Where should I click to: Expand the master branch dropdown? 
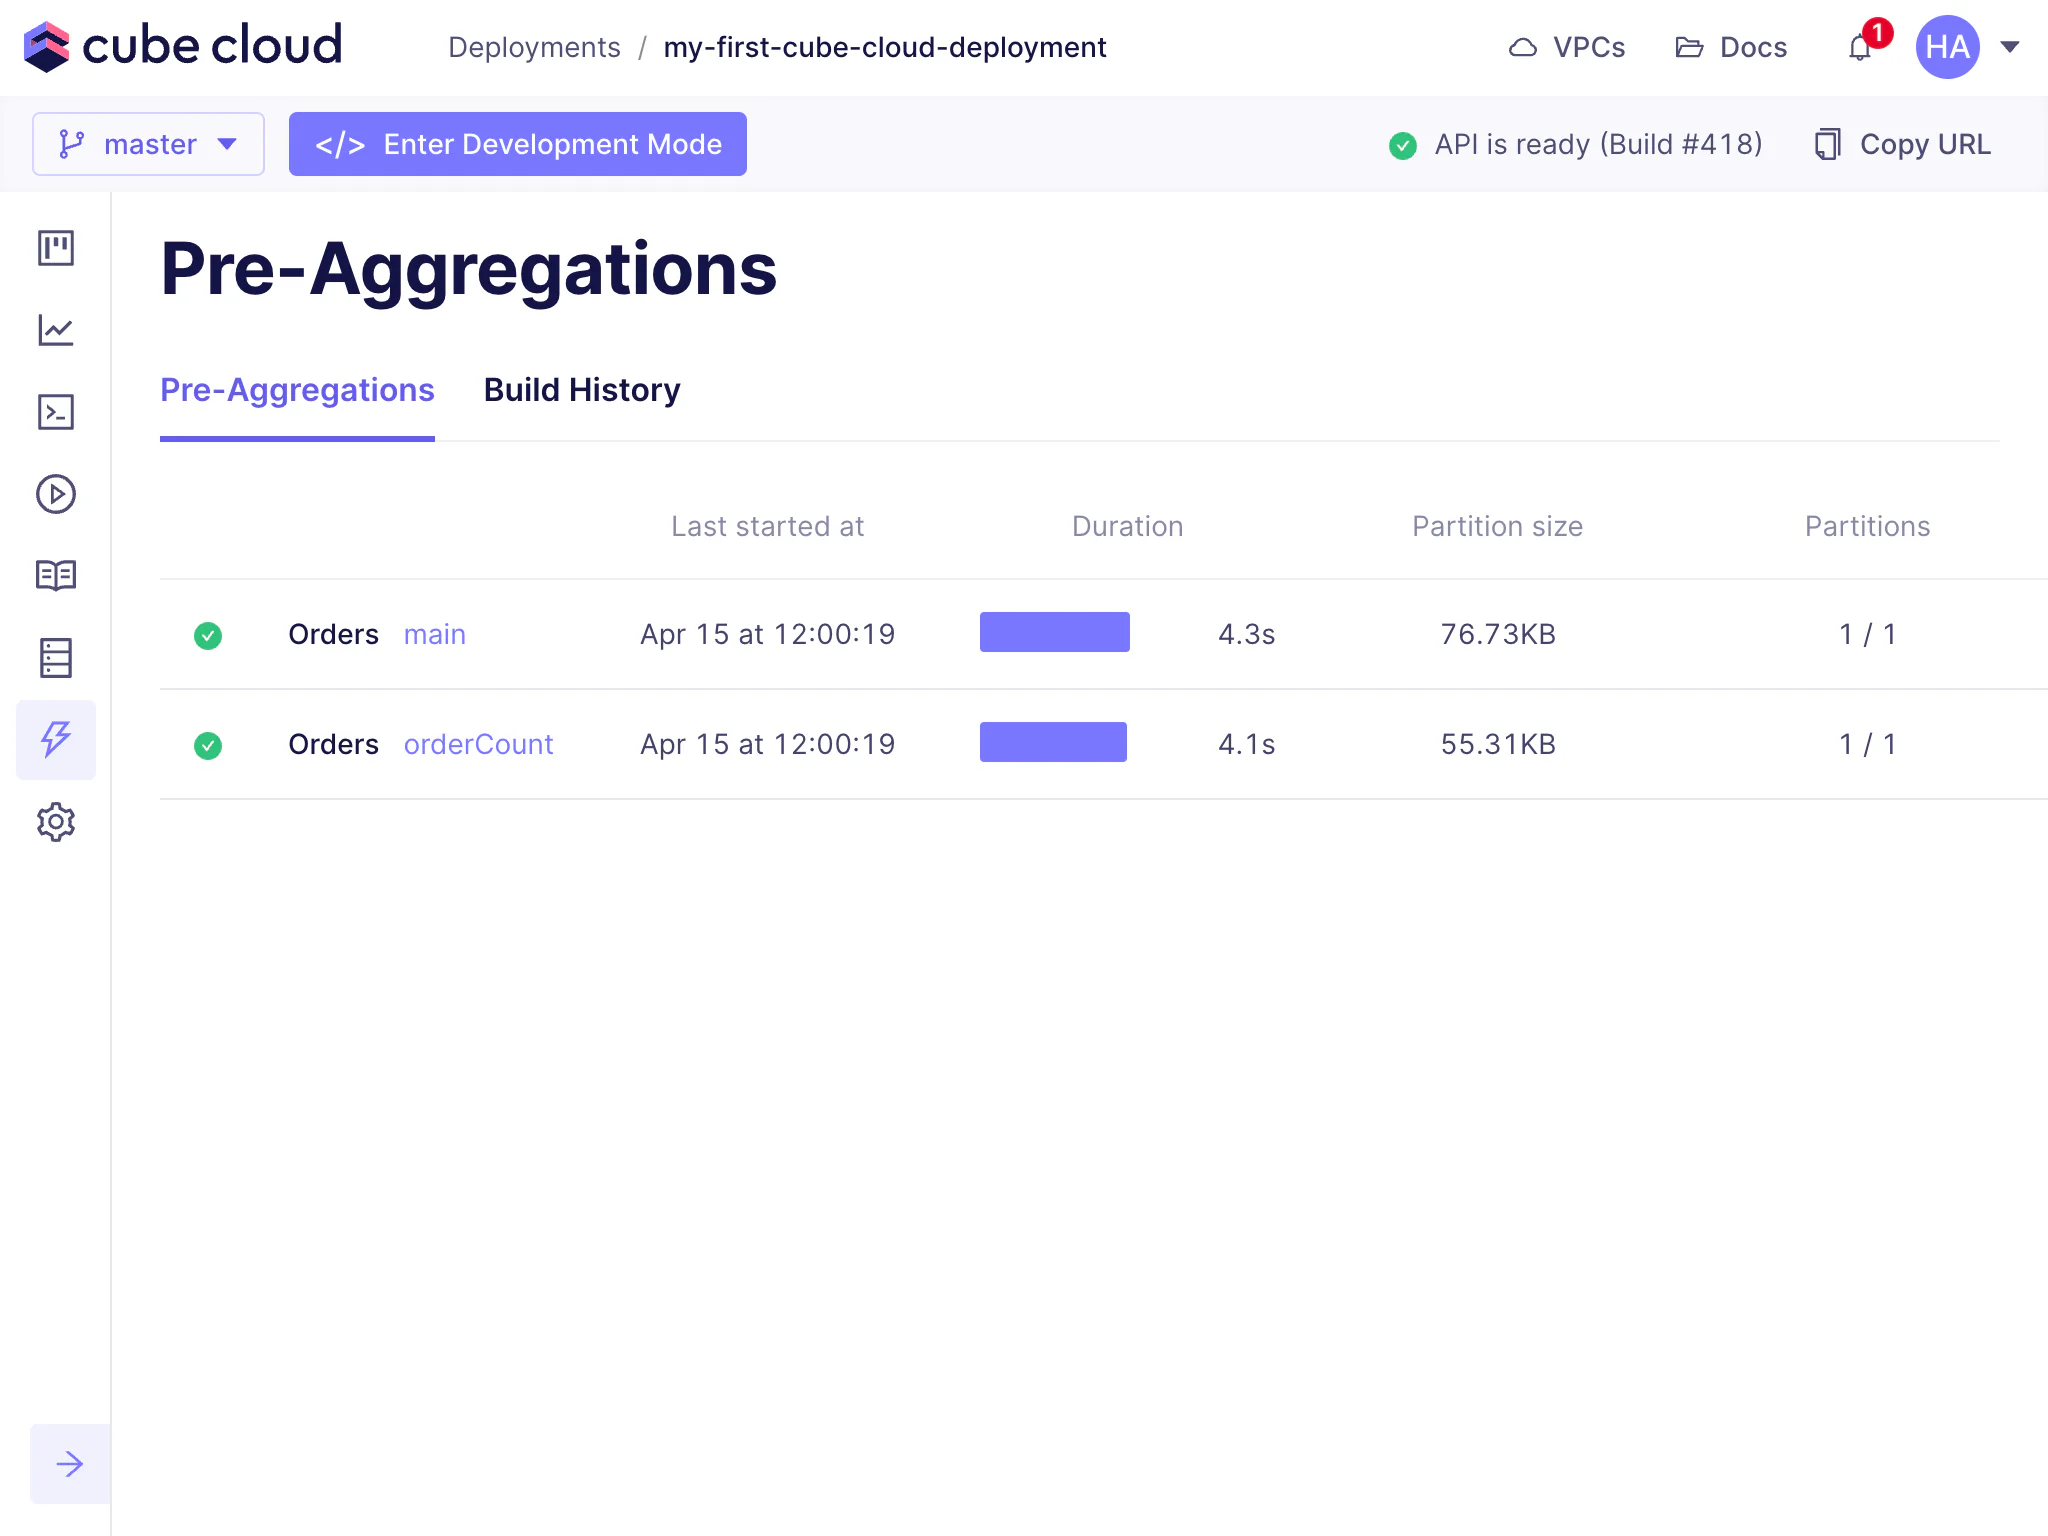pyautogui.click(x=148, y=144)
